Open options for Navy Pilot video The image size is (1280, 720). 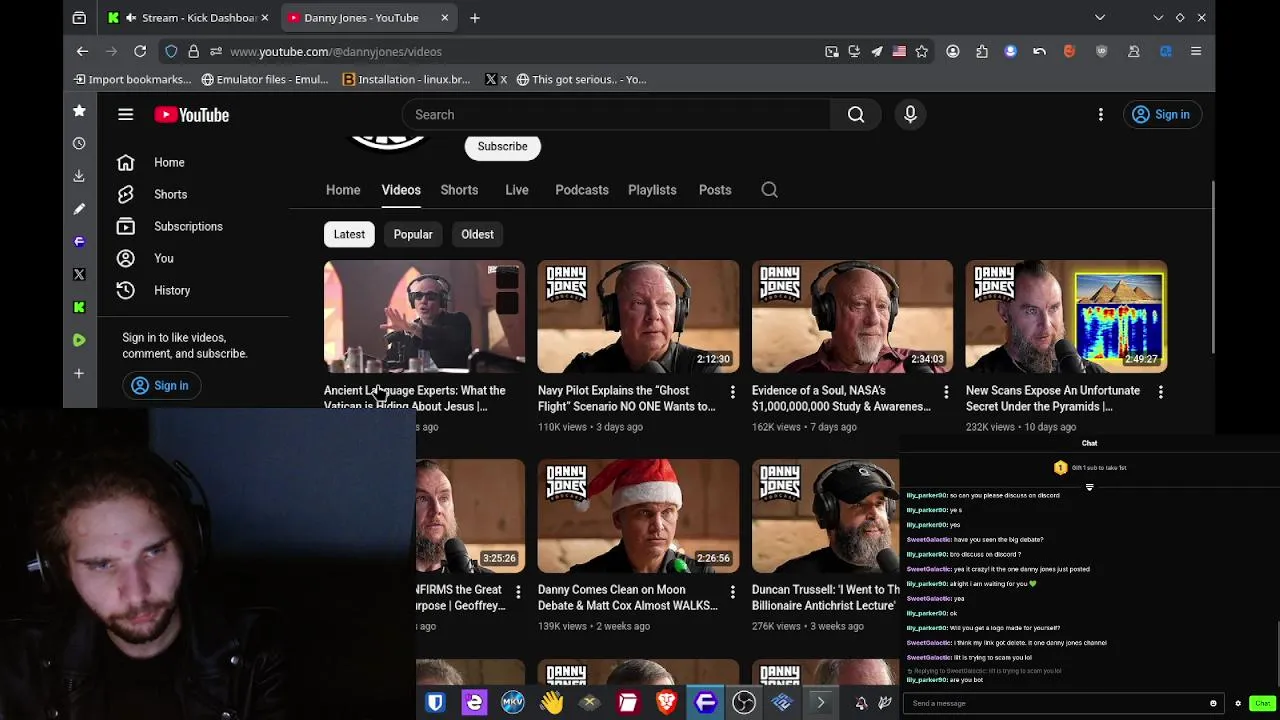click(732, 393)
